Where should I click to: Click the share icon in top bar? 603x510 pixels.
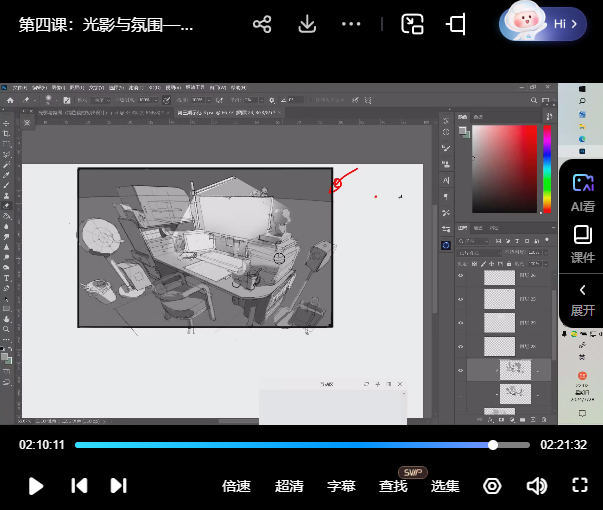click(x=262, y=24)
